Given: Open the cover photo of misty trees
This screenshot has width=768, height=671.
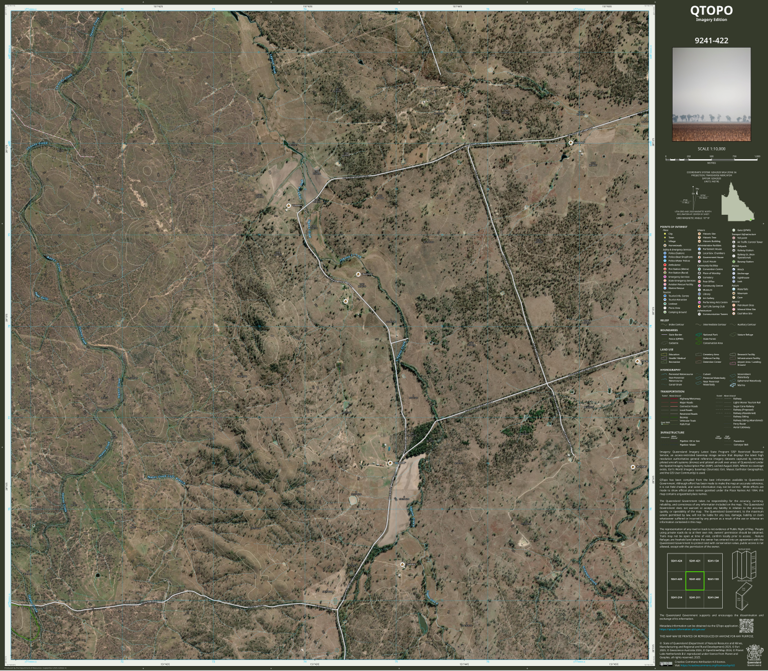Looking at the screenshot, I should click(x=711, y=95).
